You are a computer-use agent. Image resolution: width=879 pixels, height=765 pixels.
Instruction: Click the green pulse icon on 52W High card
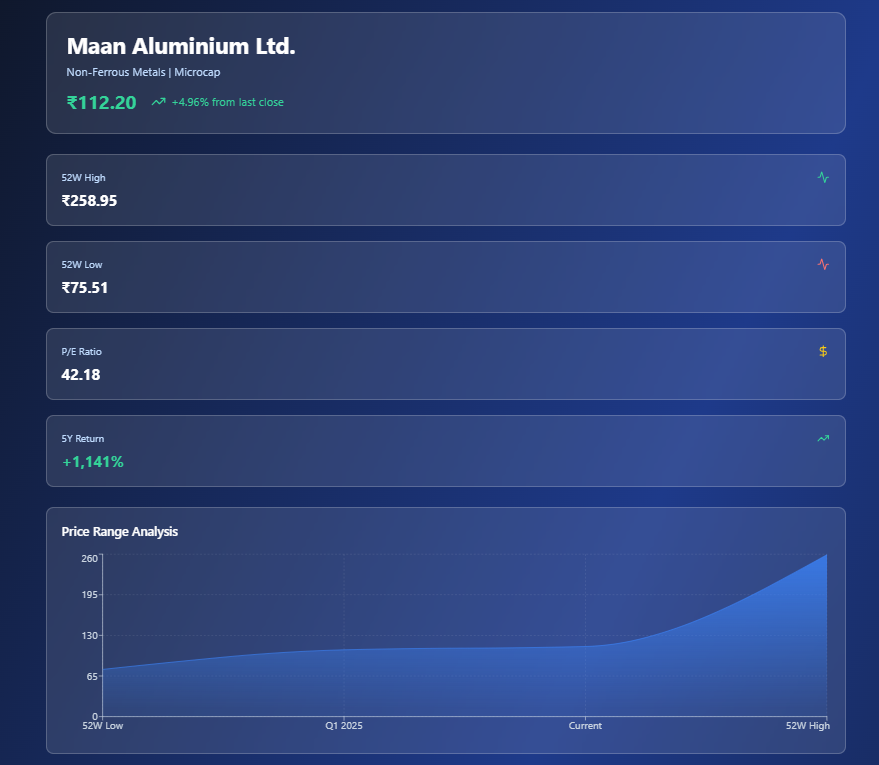822,177
